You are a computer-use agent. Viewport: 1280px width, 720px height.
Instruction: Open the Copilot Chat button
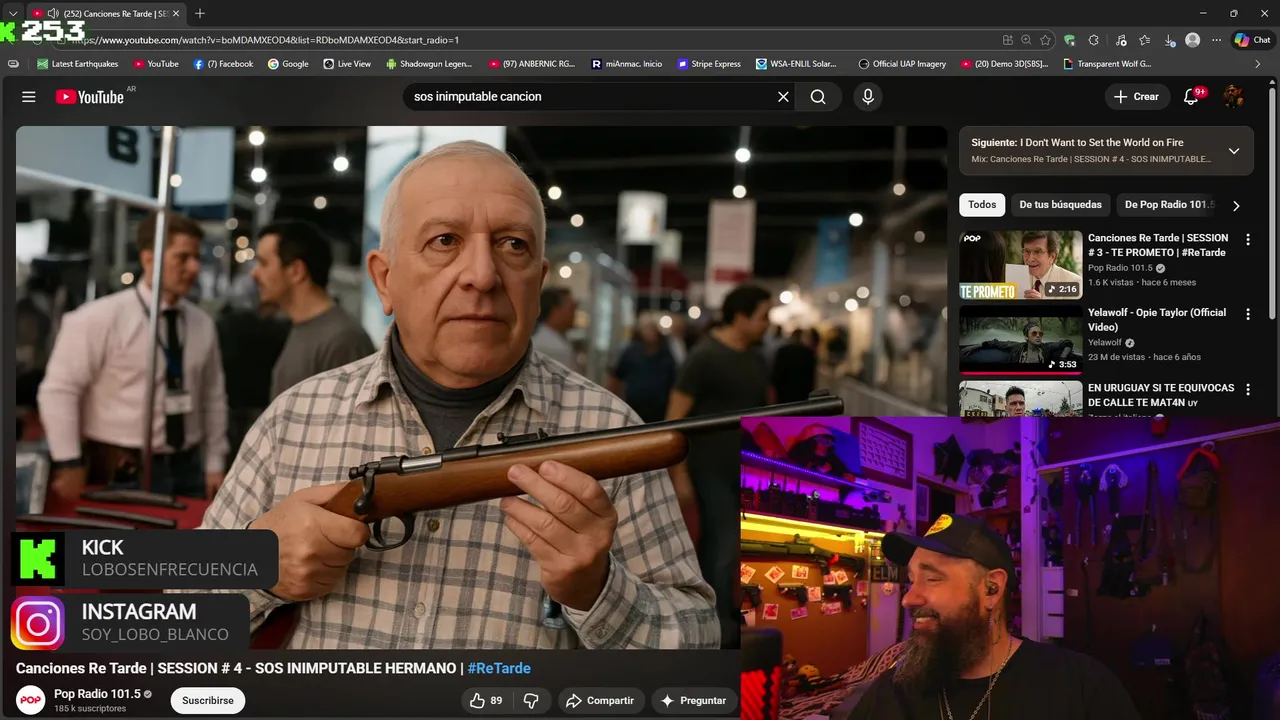1253,40
